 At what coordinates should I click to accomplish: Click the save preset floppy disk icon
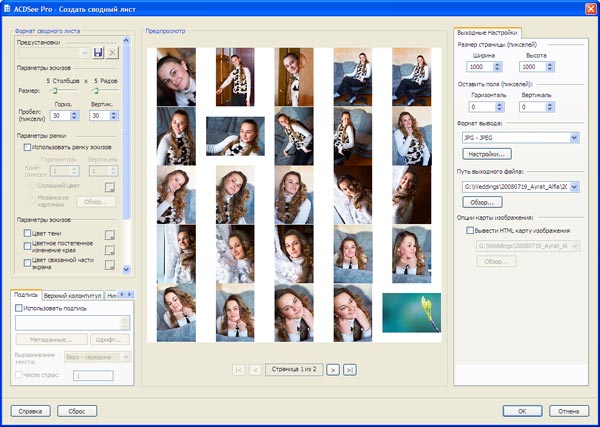(x=98, y=52)
